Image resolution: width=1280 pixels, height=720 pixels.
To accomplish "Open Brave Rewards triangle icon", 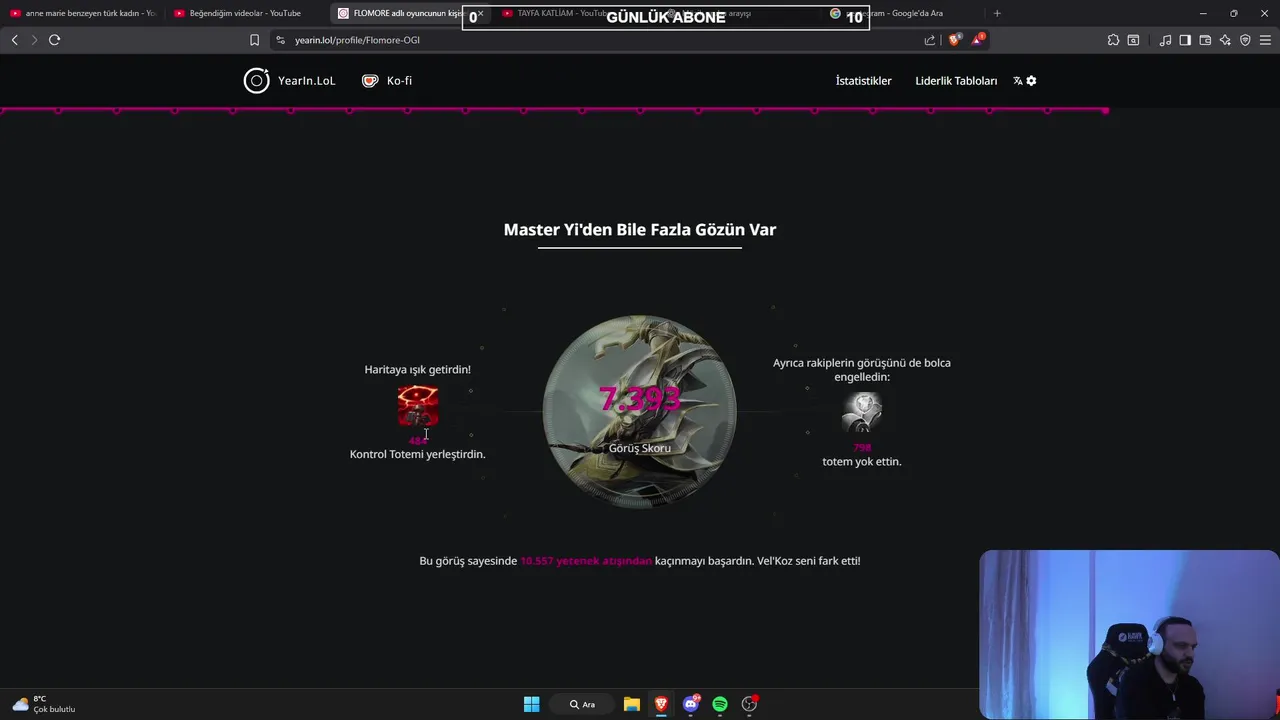I will click(977, 40).
